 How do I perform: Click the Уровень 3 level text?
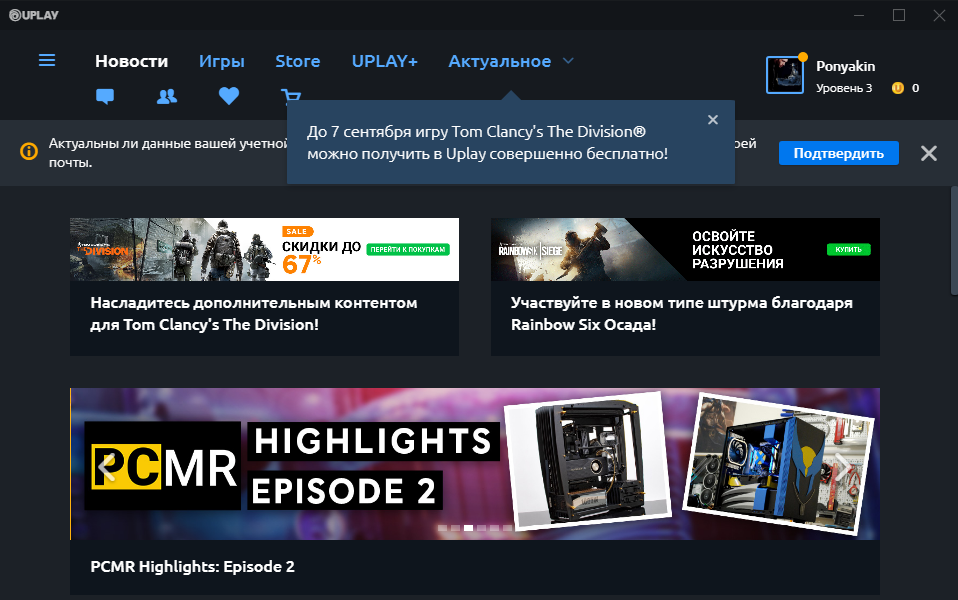point(844,88)
